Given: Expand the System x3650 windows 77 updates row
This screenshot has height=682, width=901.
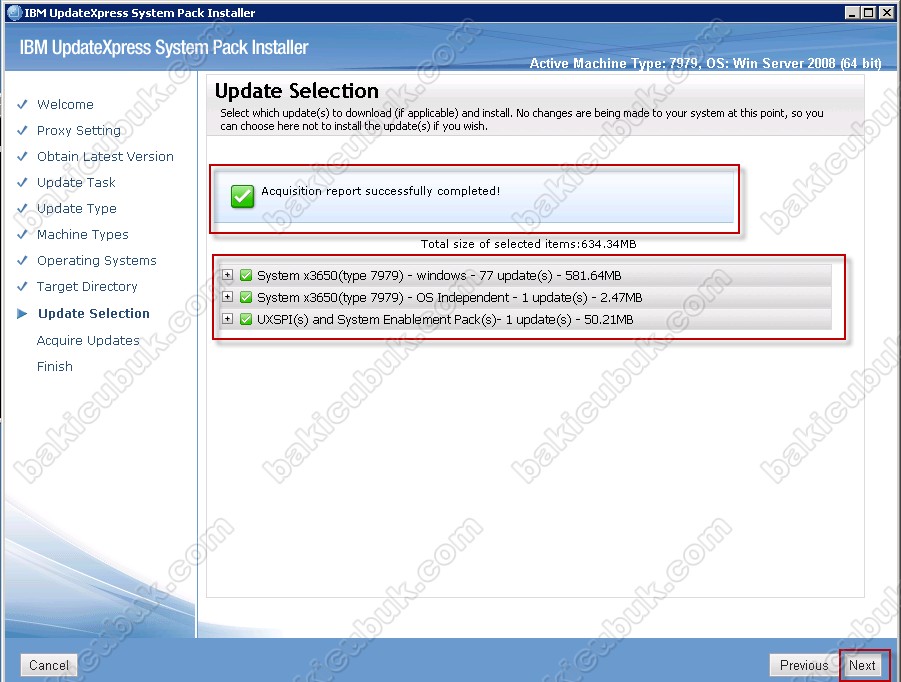Looking at the screenshot, I should click(x=228, y=275).
